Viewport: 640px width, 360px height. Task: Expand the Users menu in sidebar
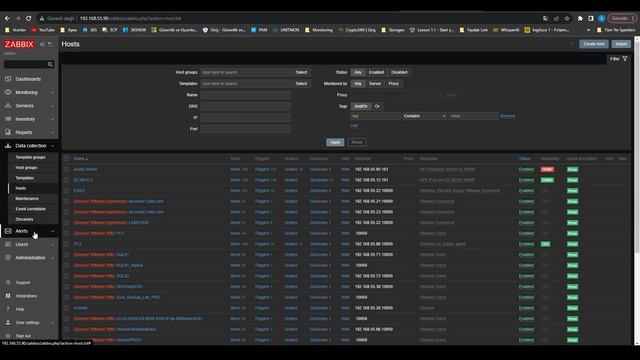coord(29,244)
